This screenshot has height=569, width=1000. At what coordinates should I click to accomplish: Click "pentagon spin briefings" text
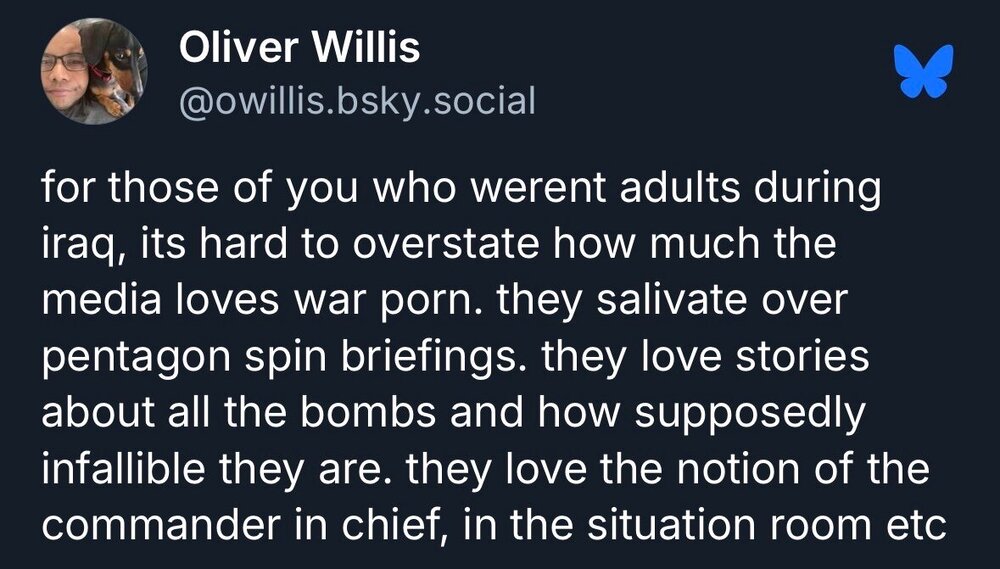click(x=285, y=356)
